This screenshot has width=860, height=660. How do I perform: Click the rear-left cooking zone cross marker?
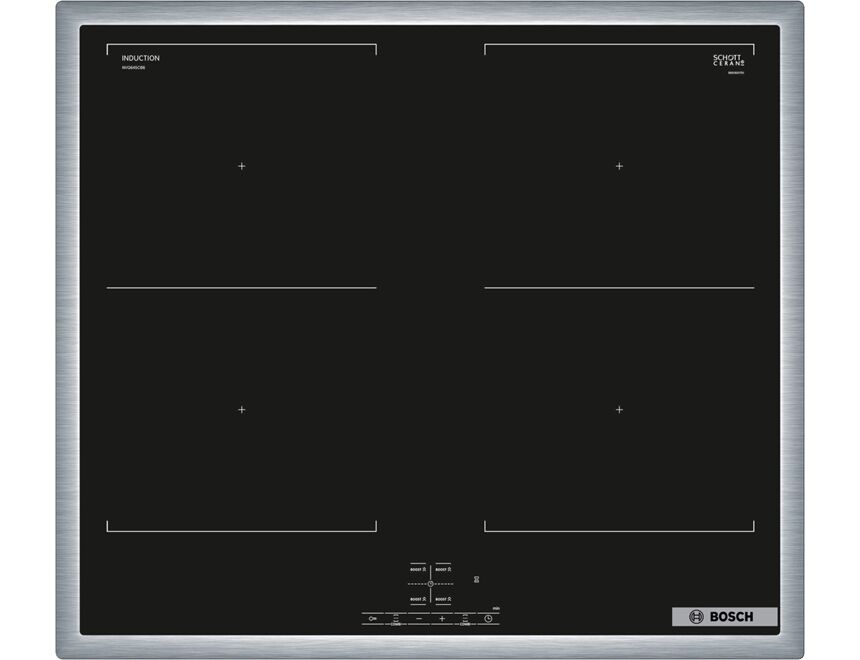pyautogui.click(x=241, y=166)
